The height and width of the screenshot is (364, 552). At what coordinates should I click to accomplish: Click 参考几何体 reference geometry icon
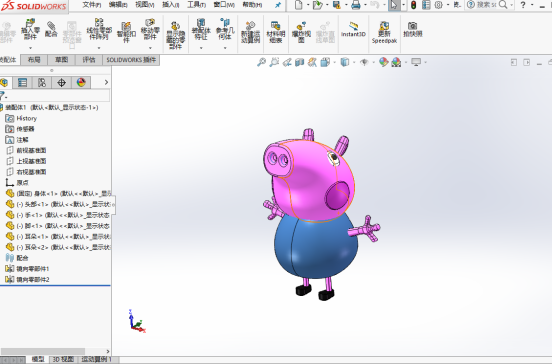coord(225,30)
